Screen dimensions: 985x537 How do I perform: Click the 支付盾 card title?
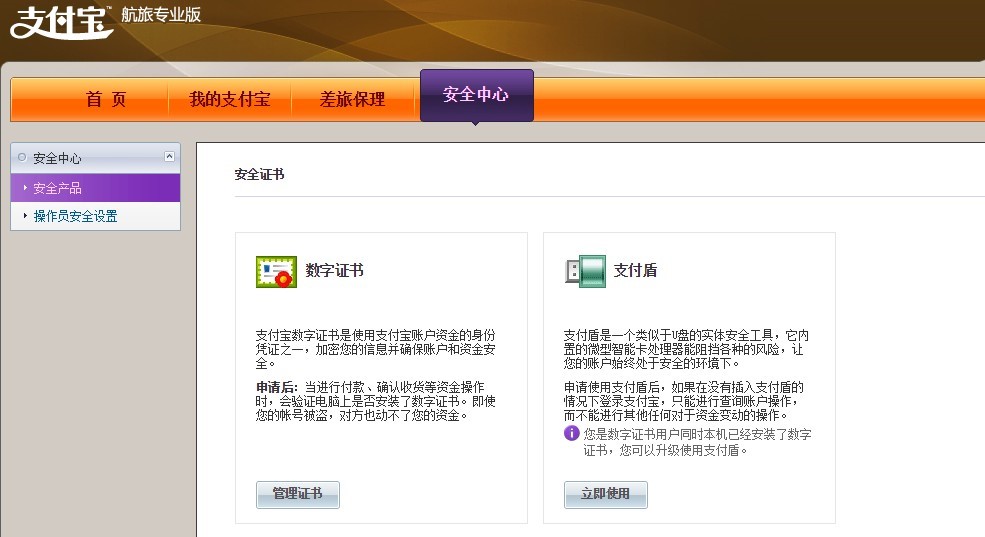click(635, 271)
